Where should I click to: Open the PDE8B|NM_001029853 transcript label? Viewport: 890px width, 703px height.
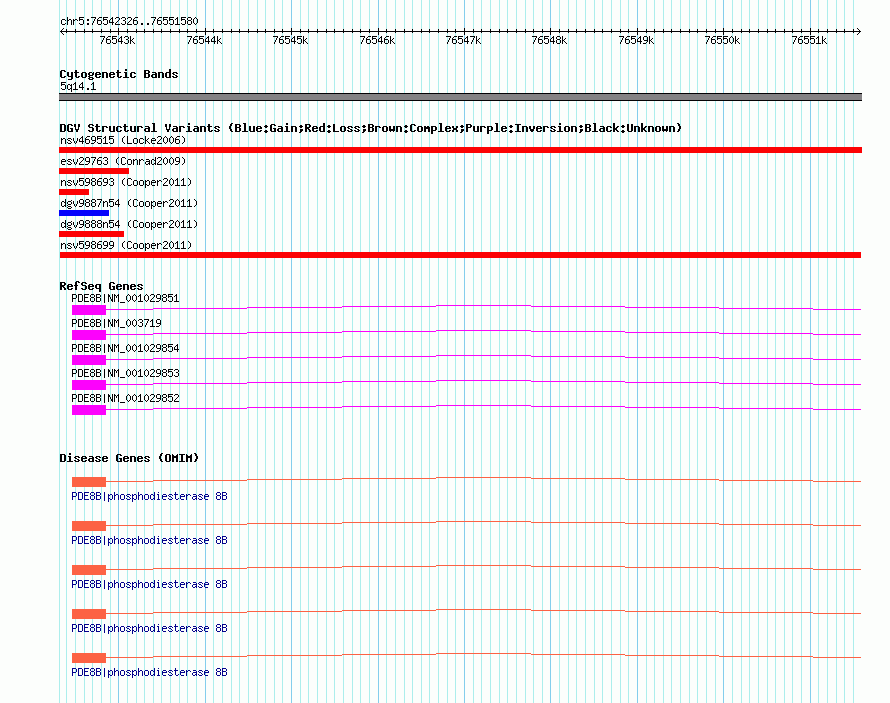click(x=125, y=373)
